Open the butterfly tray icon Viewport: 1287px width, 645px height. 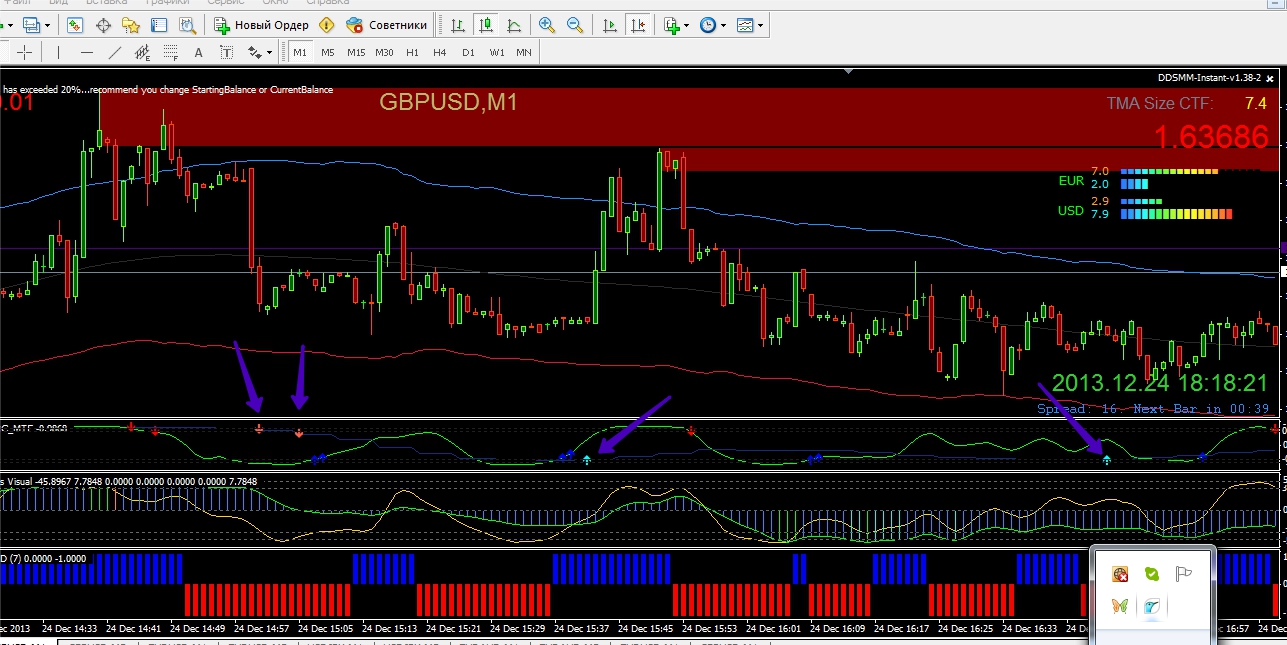(x=1120, y=606)
